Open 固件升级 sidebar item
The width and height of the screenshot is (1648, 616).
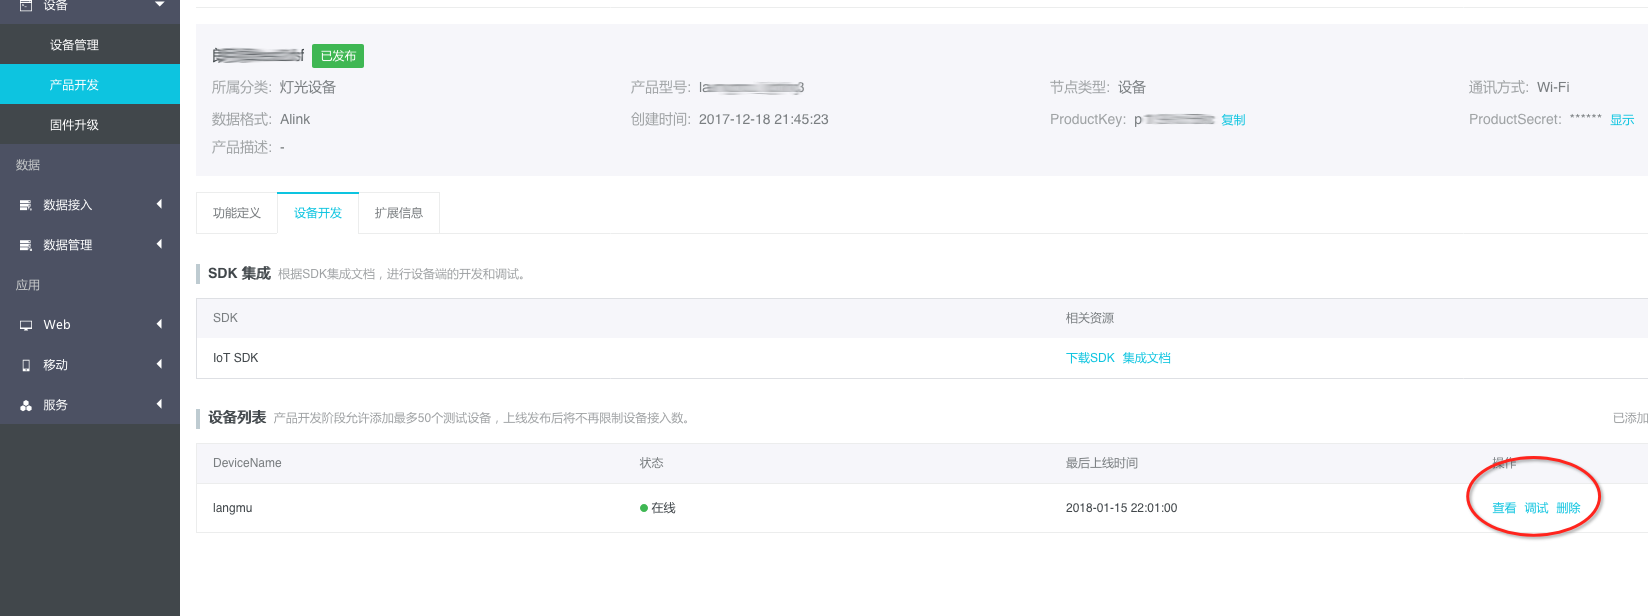coord(89,125)
